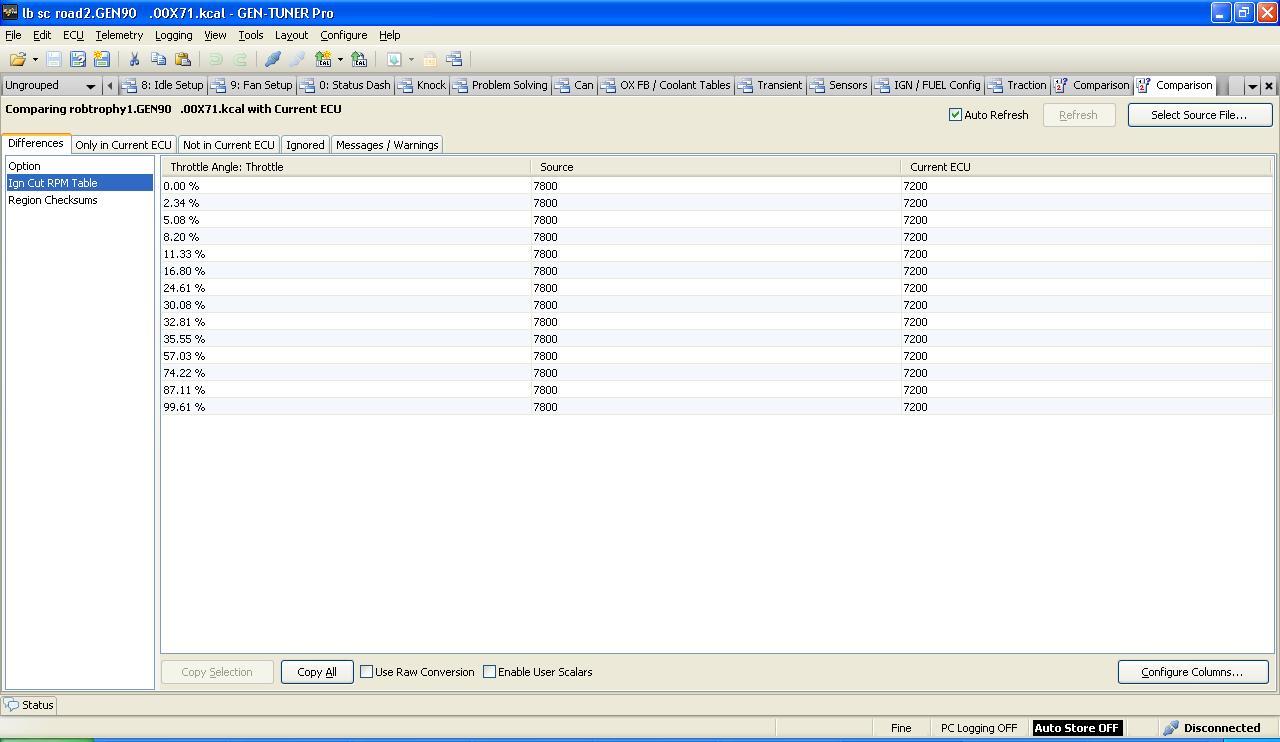The width and height of the screenshot is (1280, 742).
Task: Tick the Enable User Scalars checkbox
Action: click(x=490, y=672)
